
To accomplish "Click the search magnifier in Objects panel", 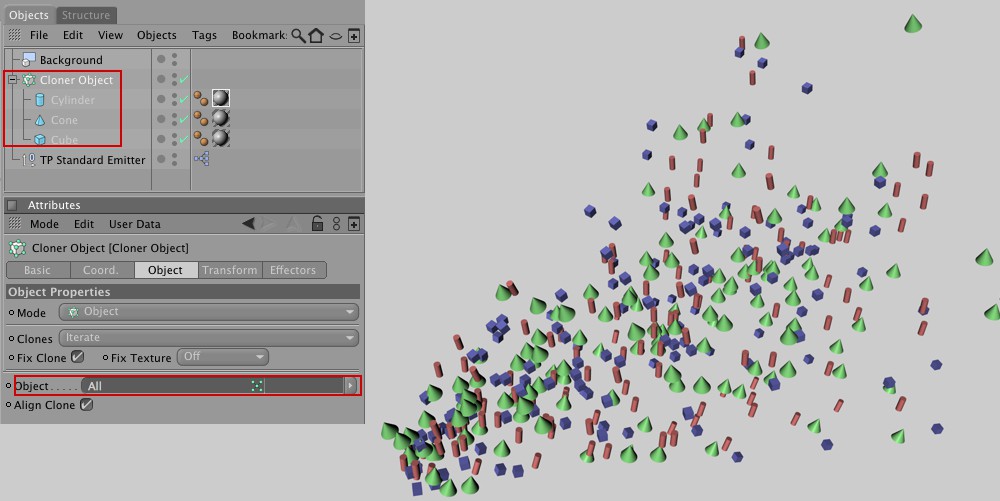I will 298,35.
